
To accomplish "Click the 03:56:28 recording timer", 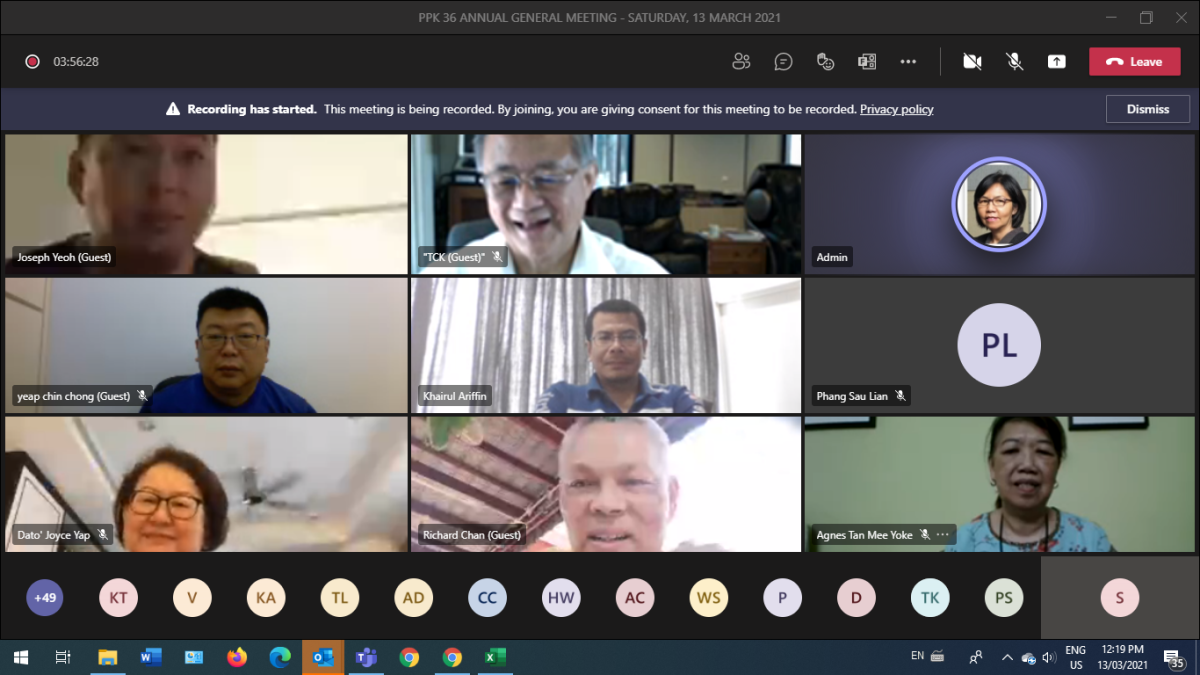I will click(x=76, y=61).
